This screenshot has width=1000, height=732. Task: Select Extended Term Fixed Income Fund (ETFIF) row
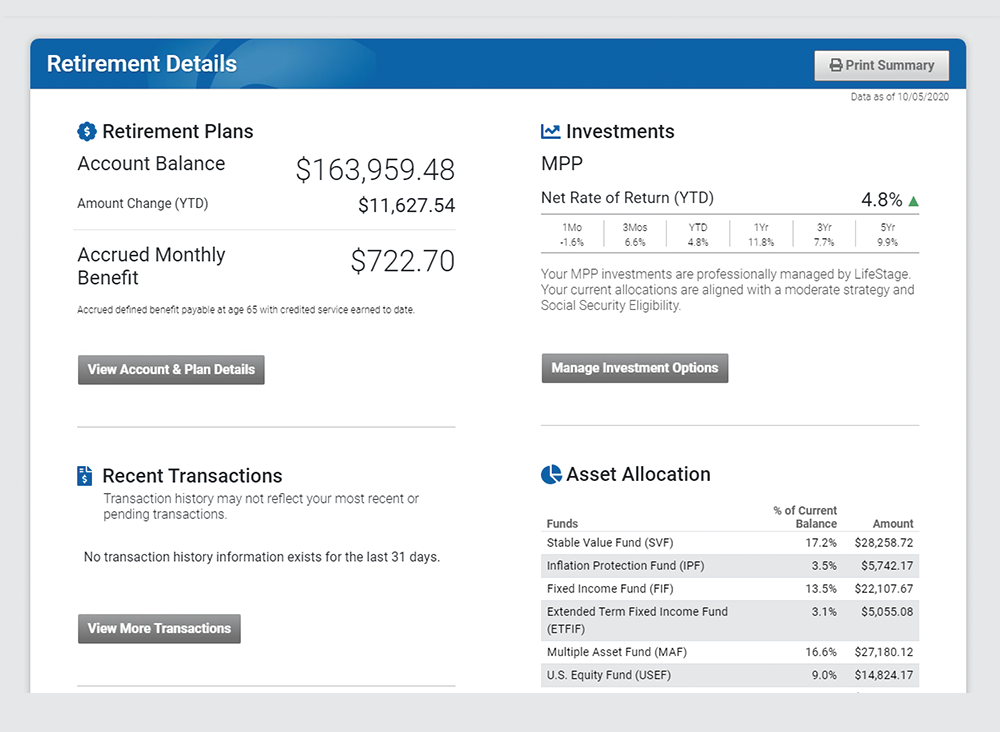pyautogui.click(x=730, y=620)
